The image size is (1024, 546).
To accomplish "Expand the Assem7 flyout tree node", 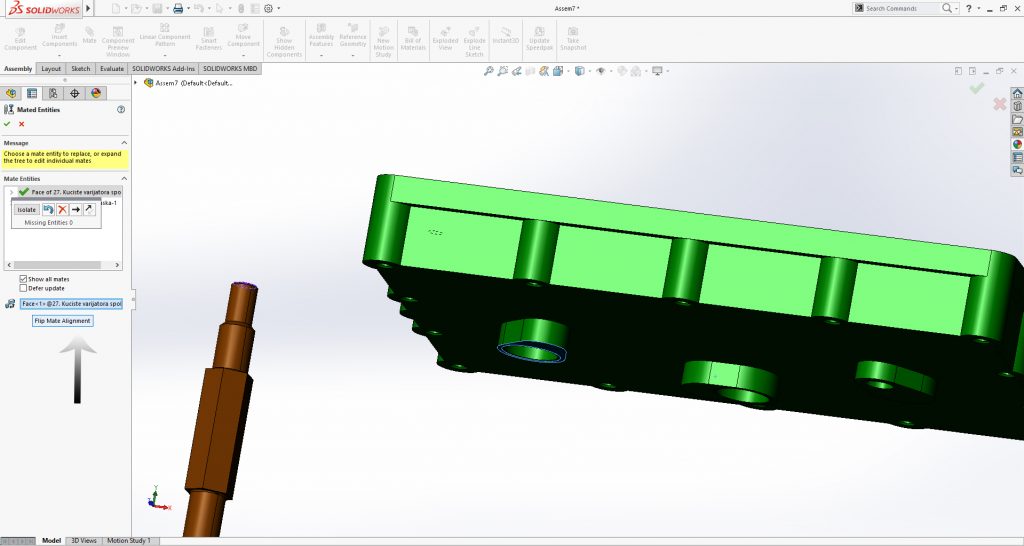I will [x=136, y=83].
